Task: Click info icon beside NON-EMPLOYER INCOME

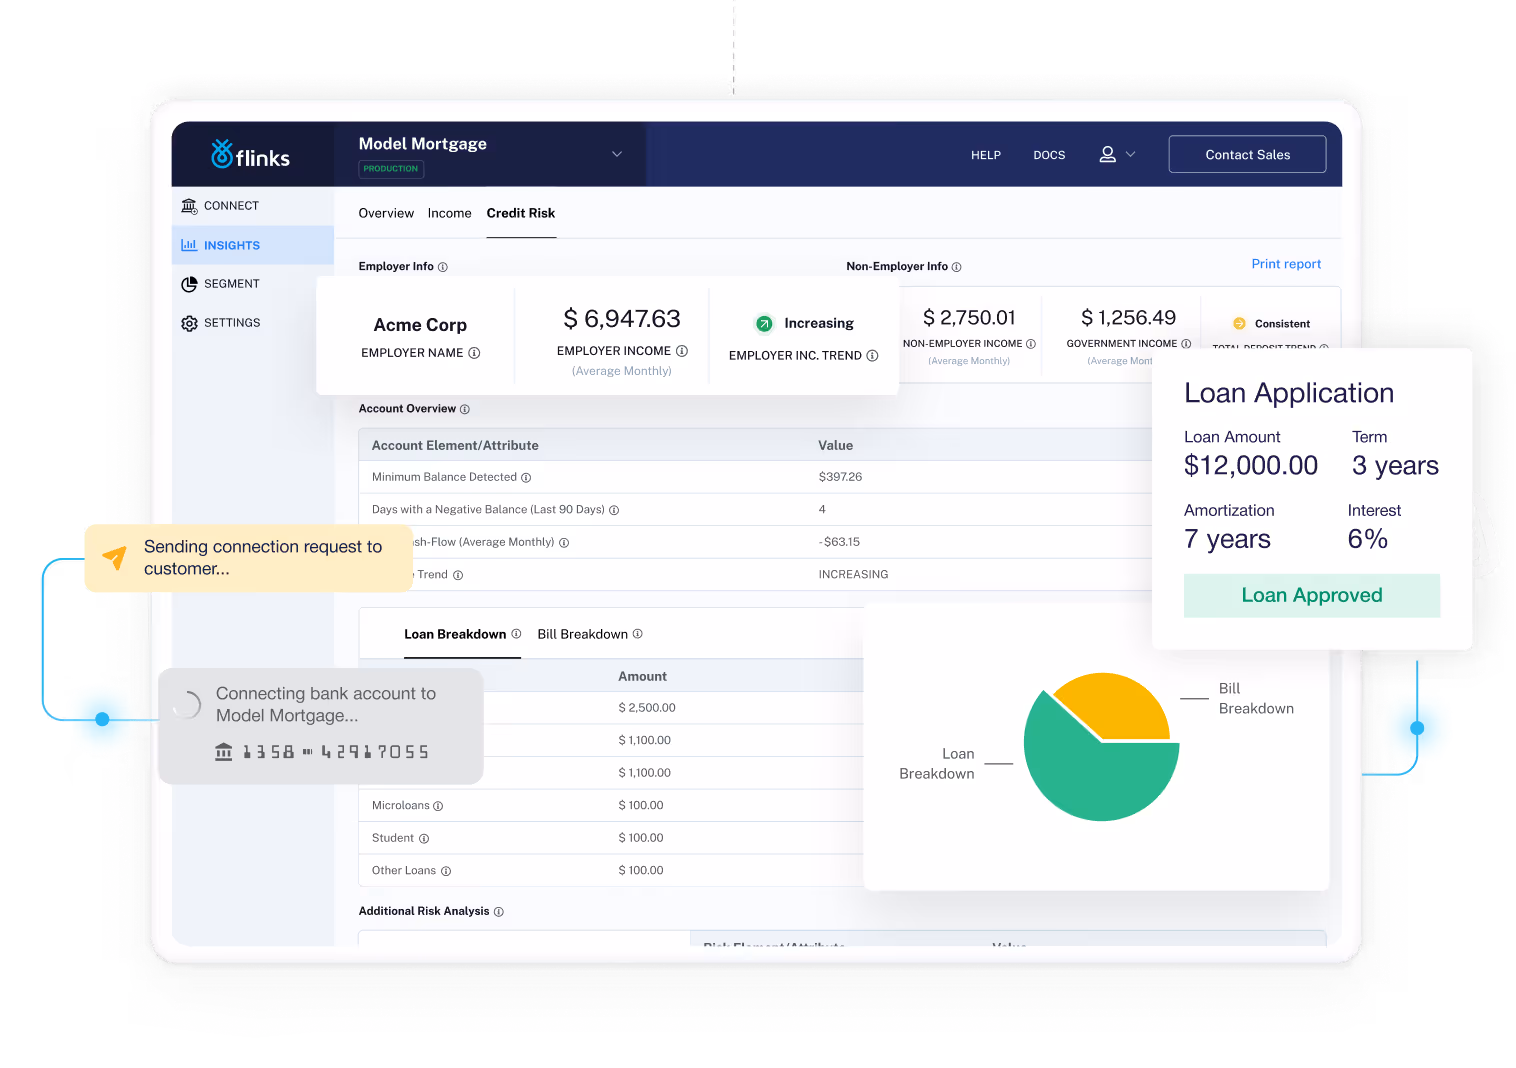Action: point(1030,344)
